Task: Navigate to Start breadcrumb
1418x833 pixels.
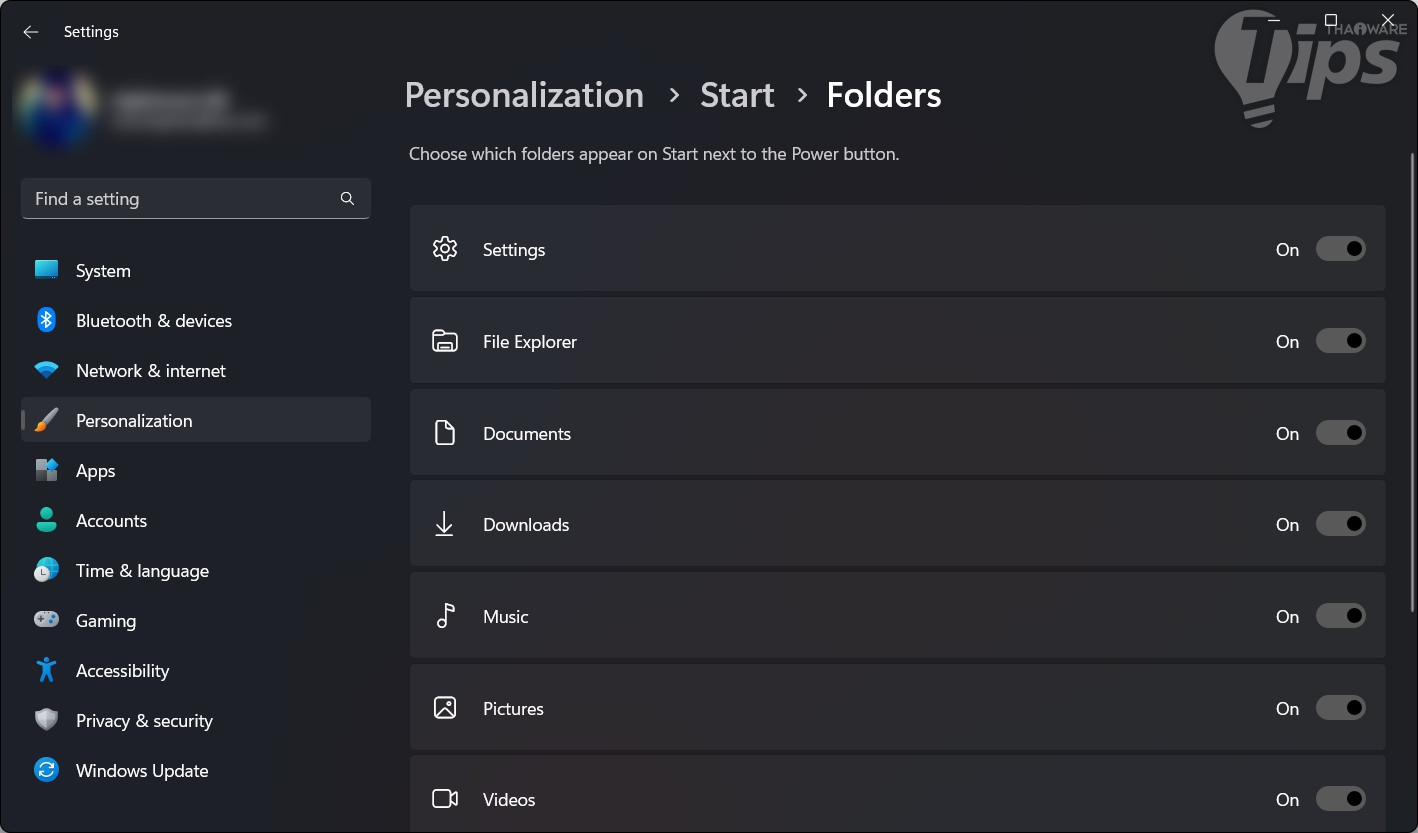Action: point(737,95)
